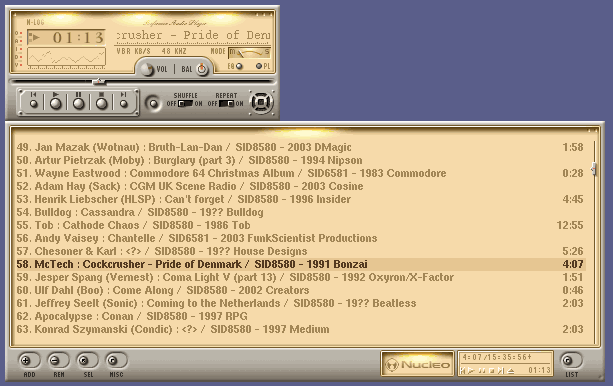The height and width of the screenshot is (386, 613).
Task: Stop playback with the stop knob
Action: tap(102, 104)
